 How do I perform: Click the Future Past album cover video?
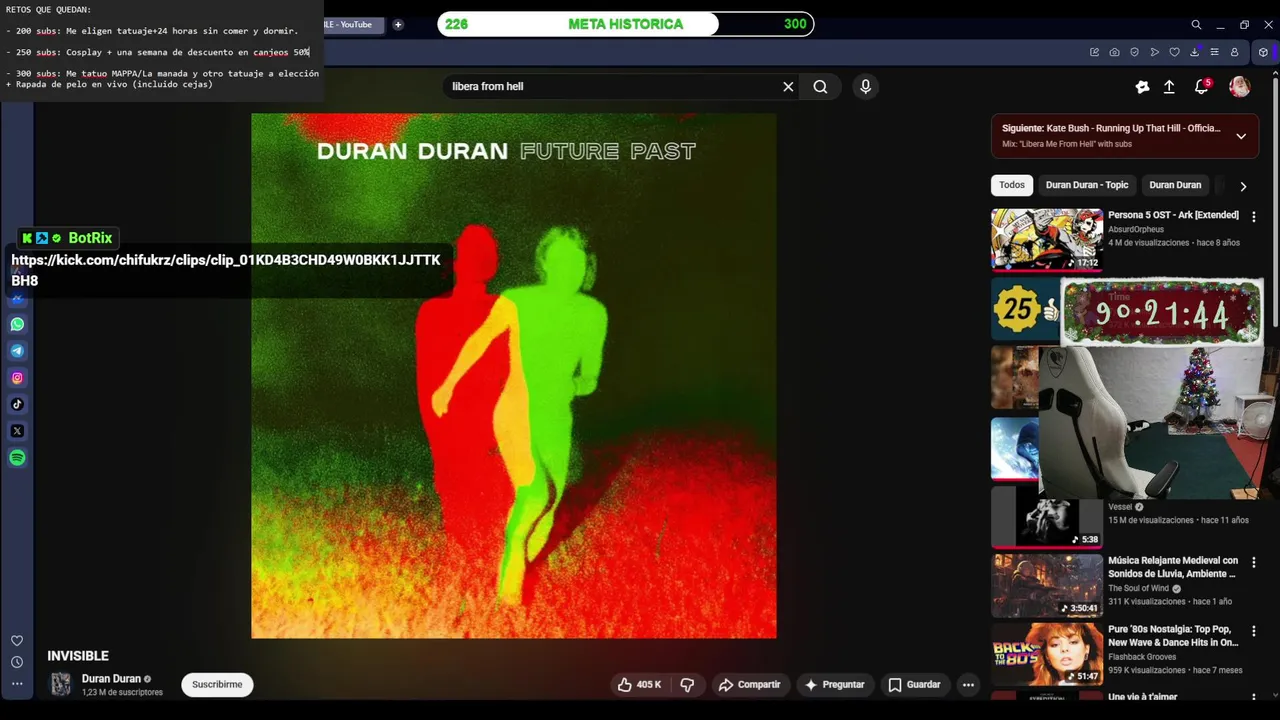point(513,375)
